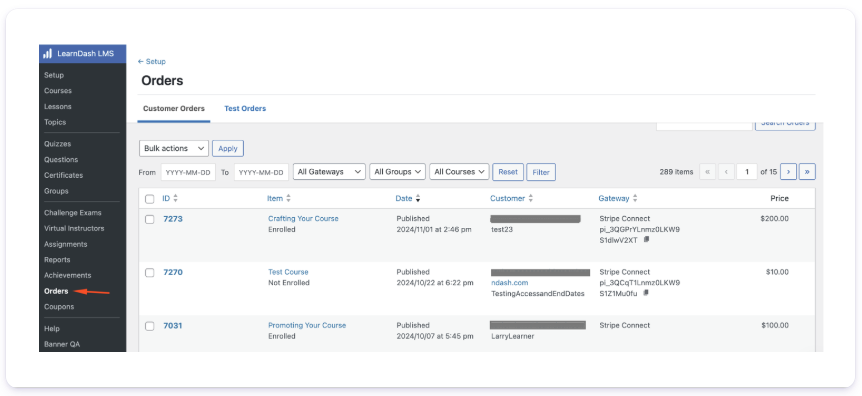Click the Apply button

click(228, 148)
